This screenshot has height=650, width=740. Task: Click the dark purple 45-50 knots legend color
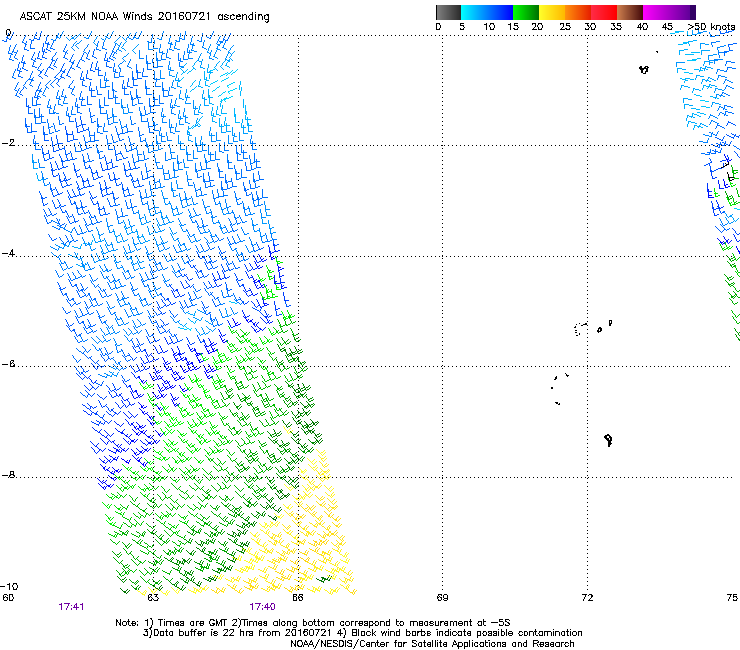pyautogui.click(x=682, y=12)
